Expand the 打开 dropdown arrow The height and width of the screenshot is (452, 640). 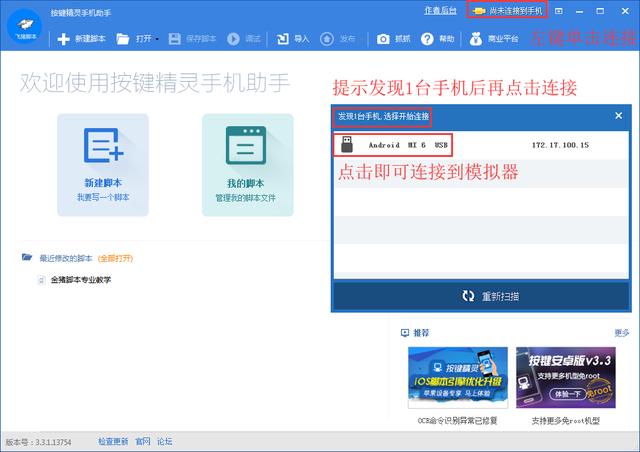click(157, 39)
